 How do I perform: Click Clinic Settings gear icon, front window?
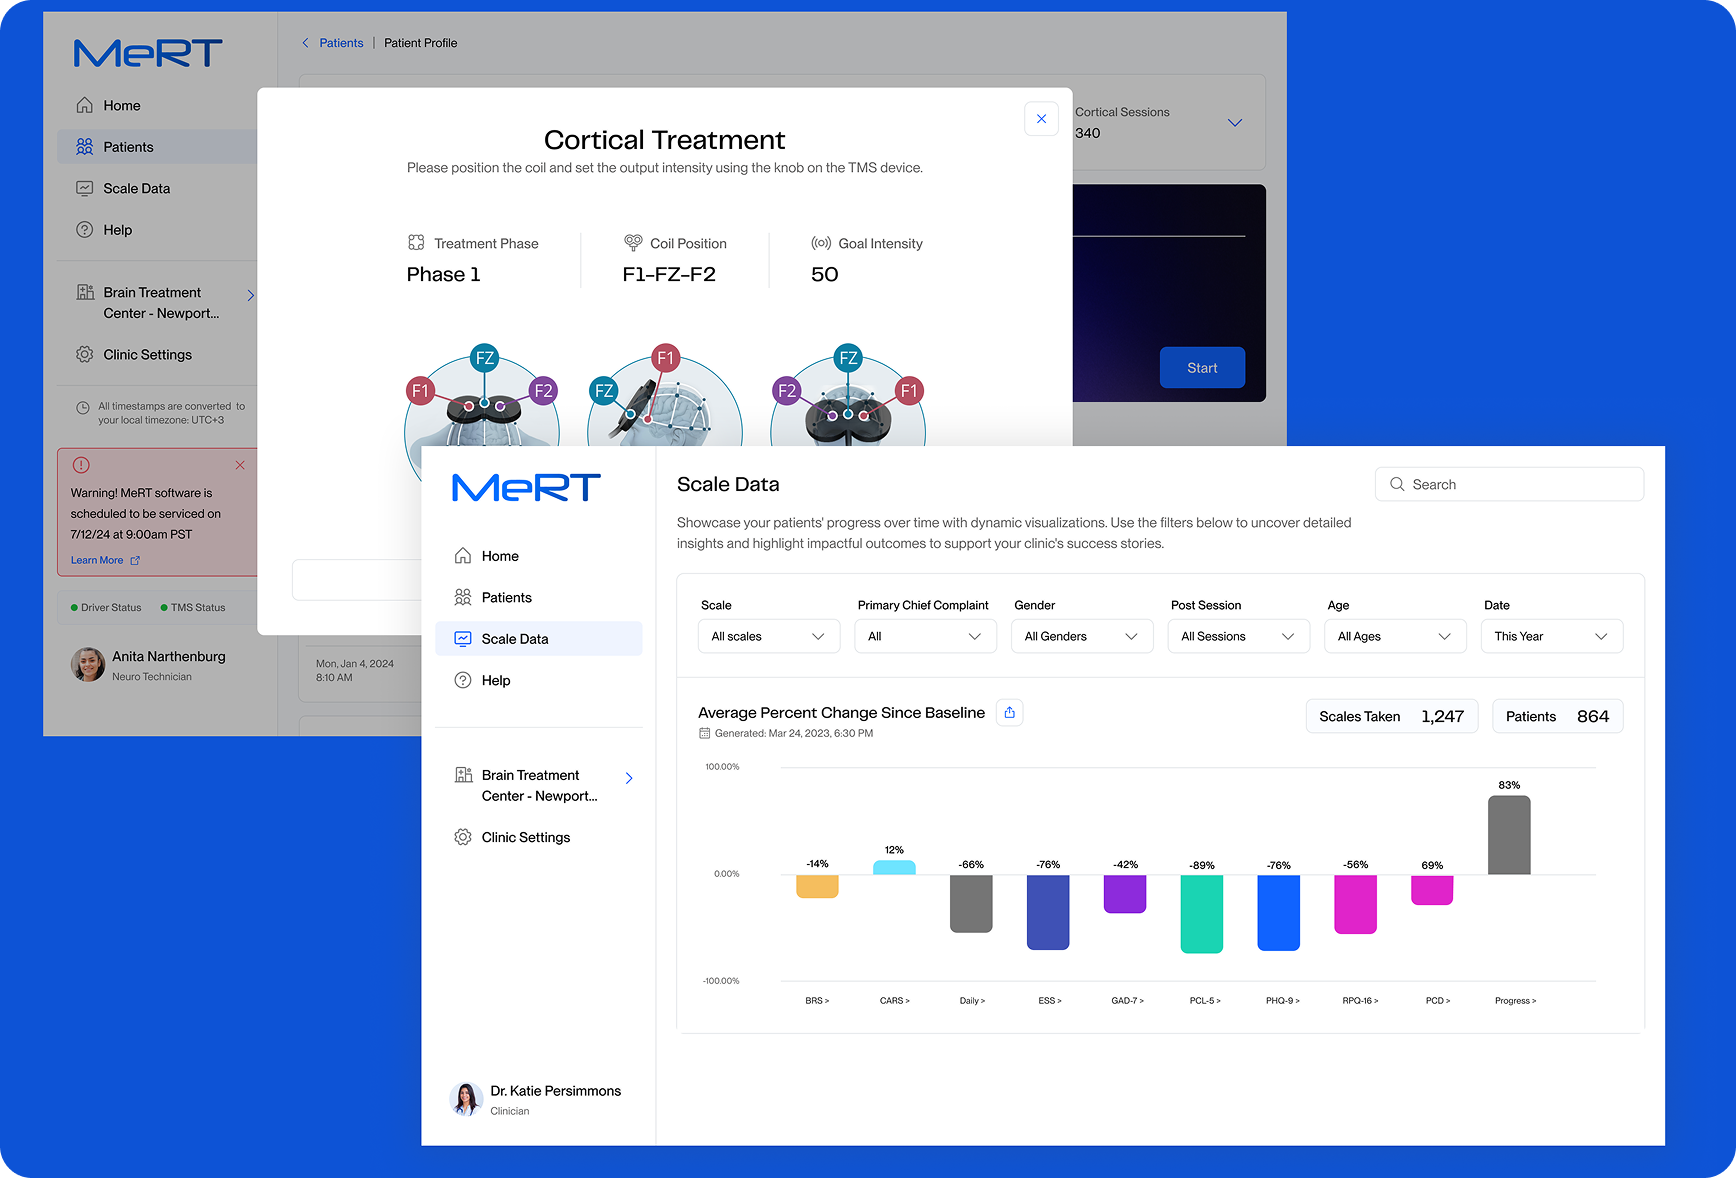click(x=463, y=838)
